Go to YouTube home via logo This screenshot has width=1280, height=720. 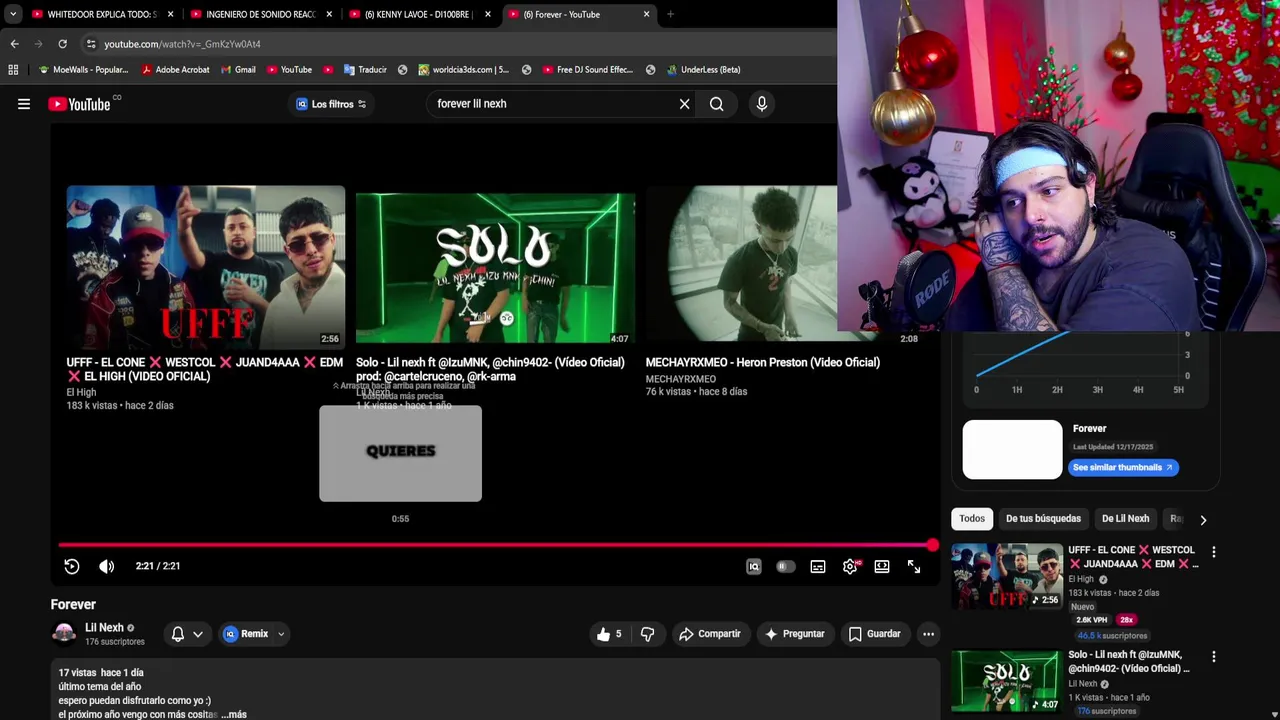79,104
